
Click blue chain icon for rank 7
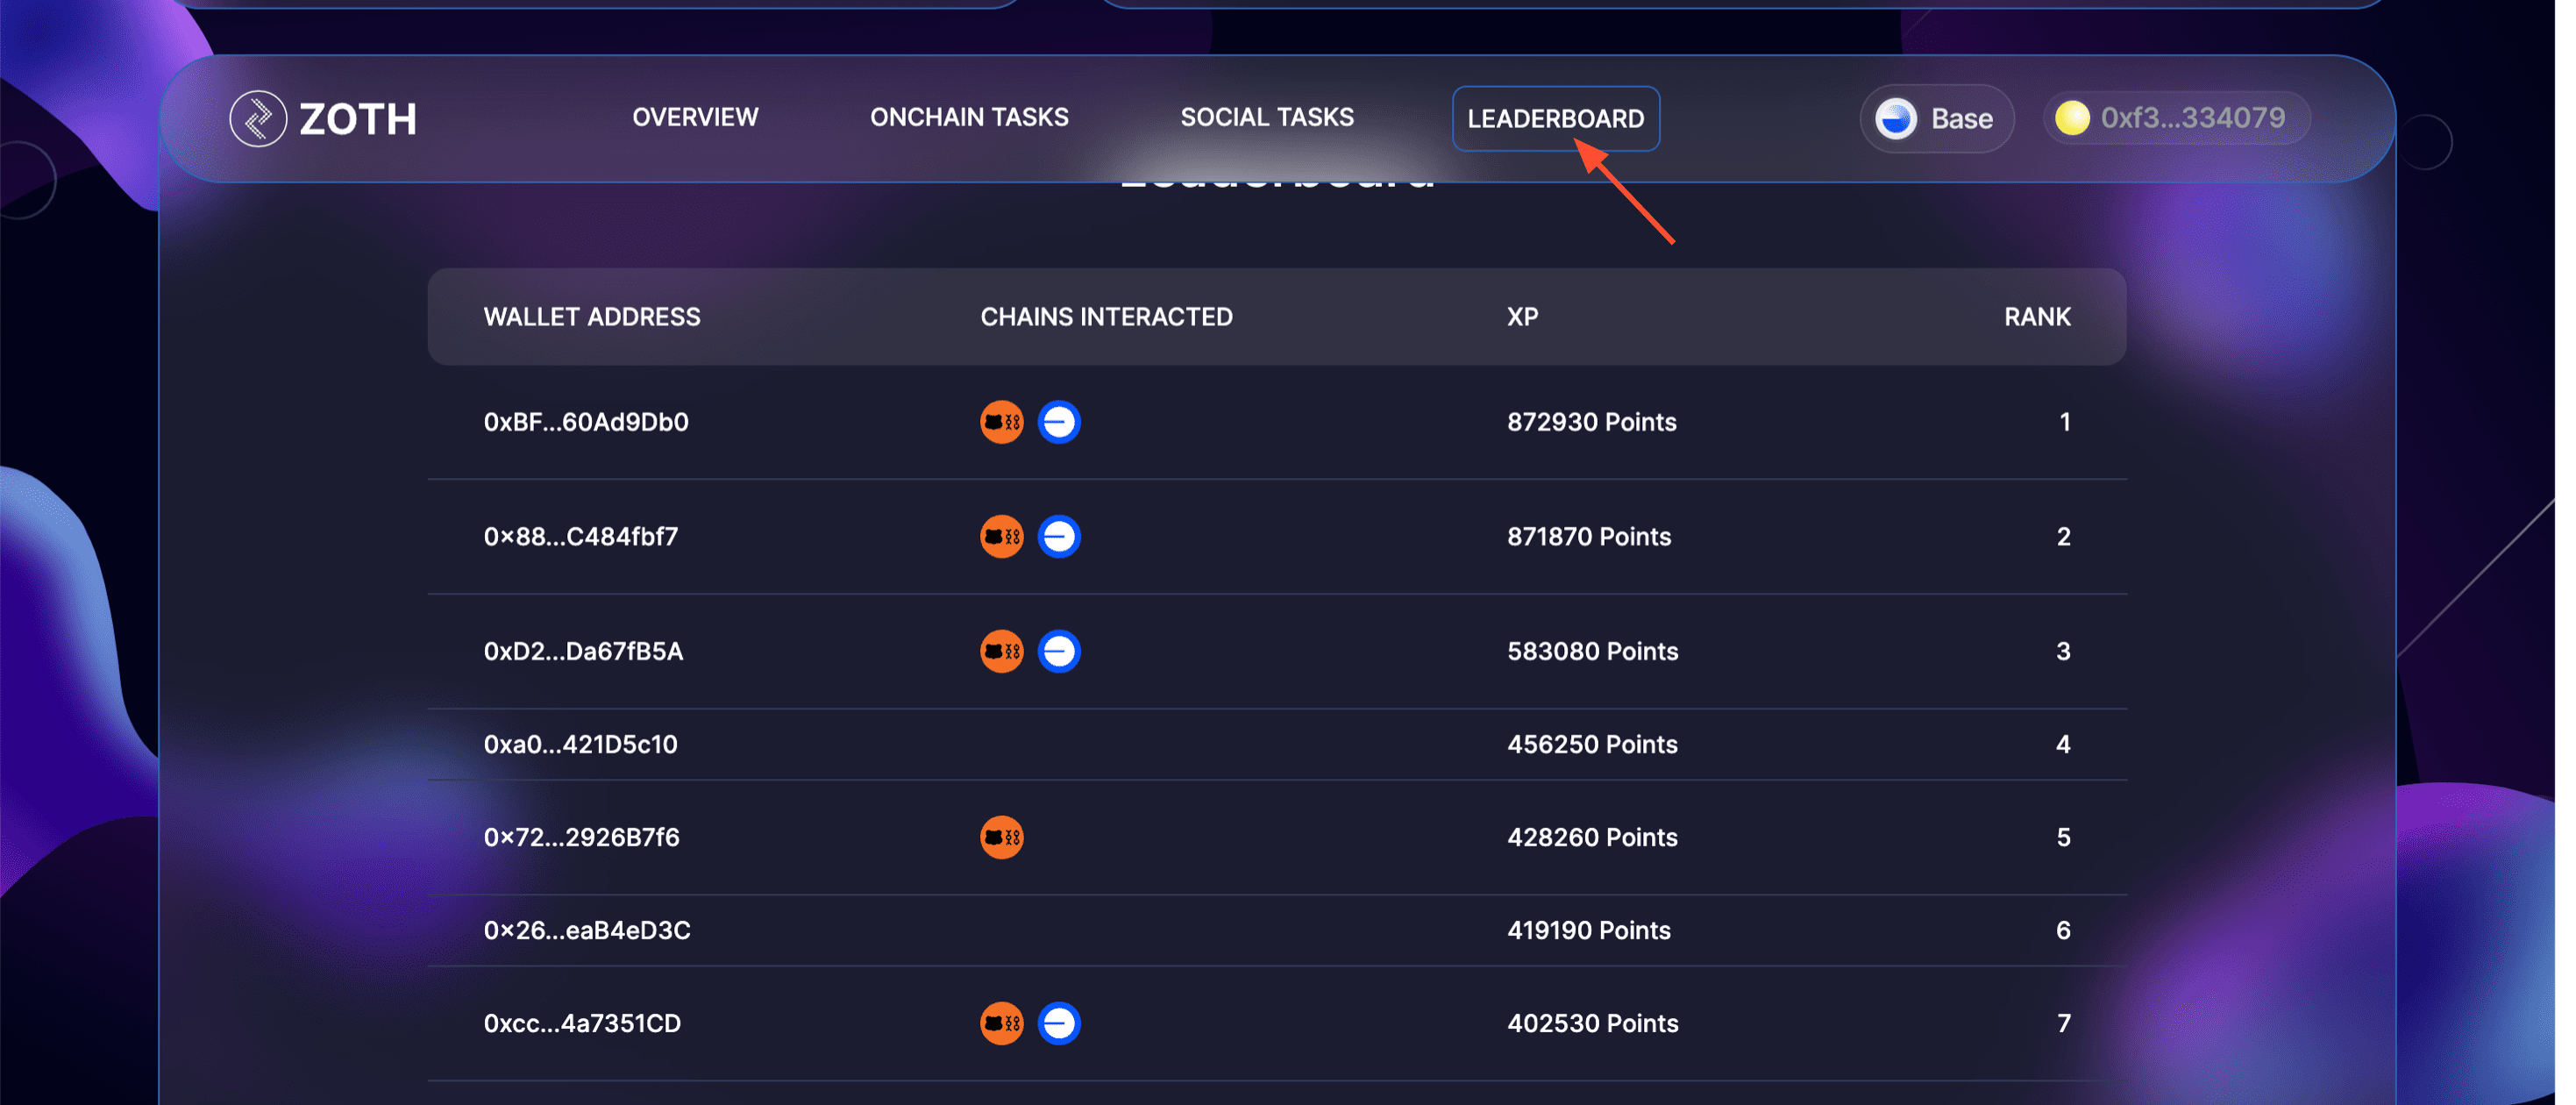coord(1058,1024)
